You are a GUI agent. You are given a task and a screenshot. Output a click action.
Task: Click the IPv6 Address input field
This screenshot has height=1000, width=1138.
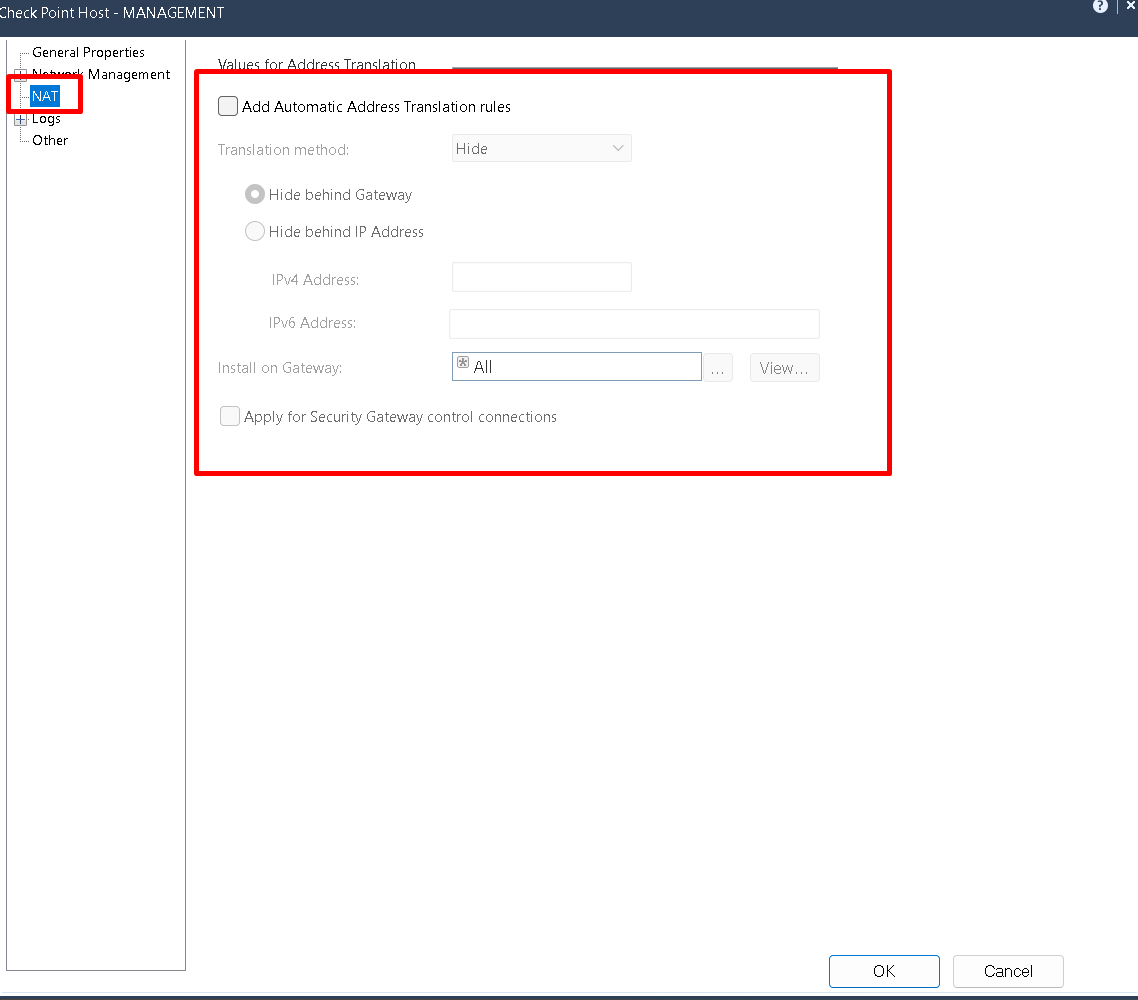[x=634, y=324]
